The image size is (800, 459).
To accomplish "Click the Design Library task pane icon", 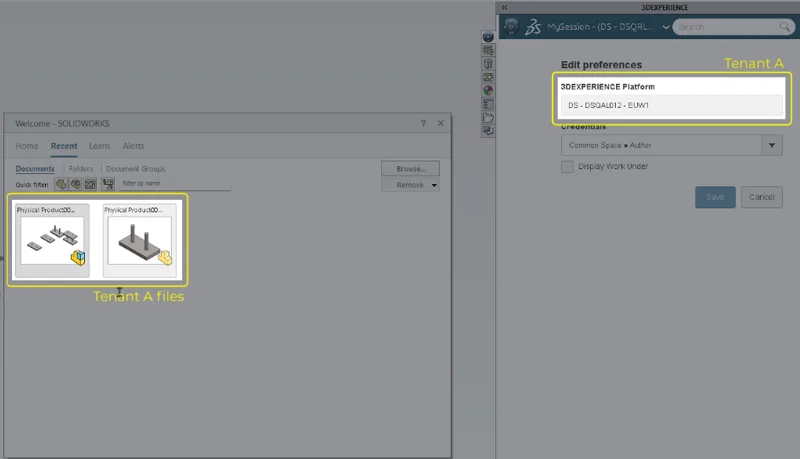I will pos(488,63).
